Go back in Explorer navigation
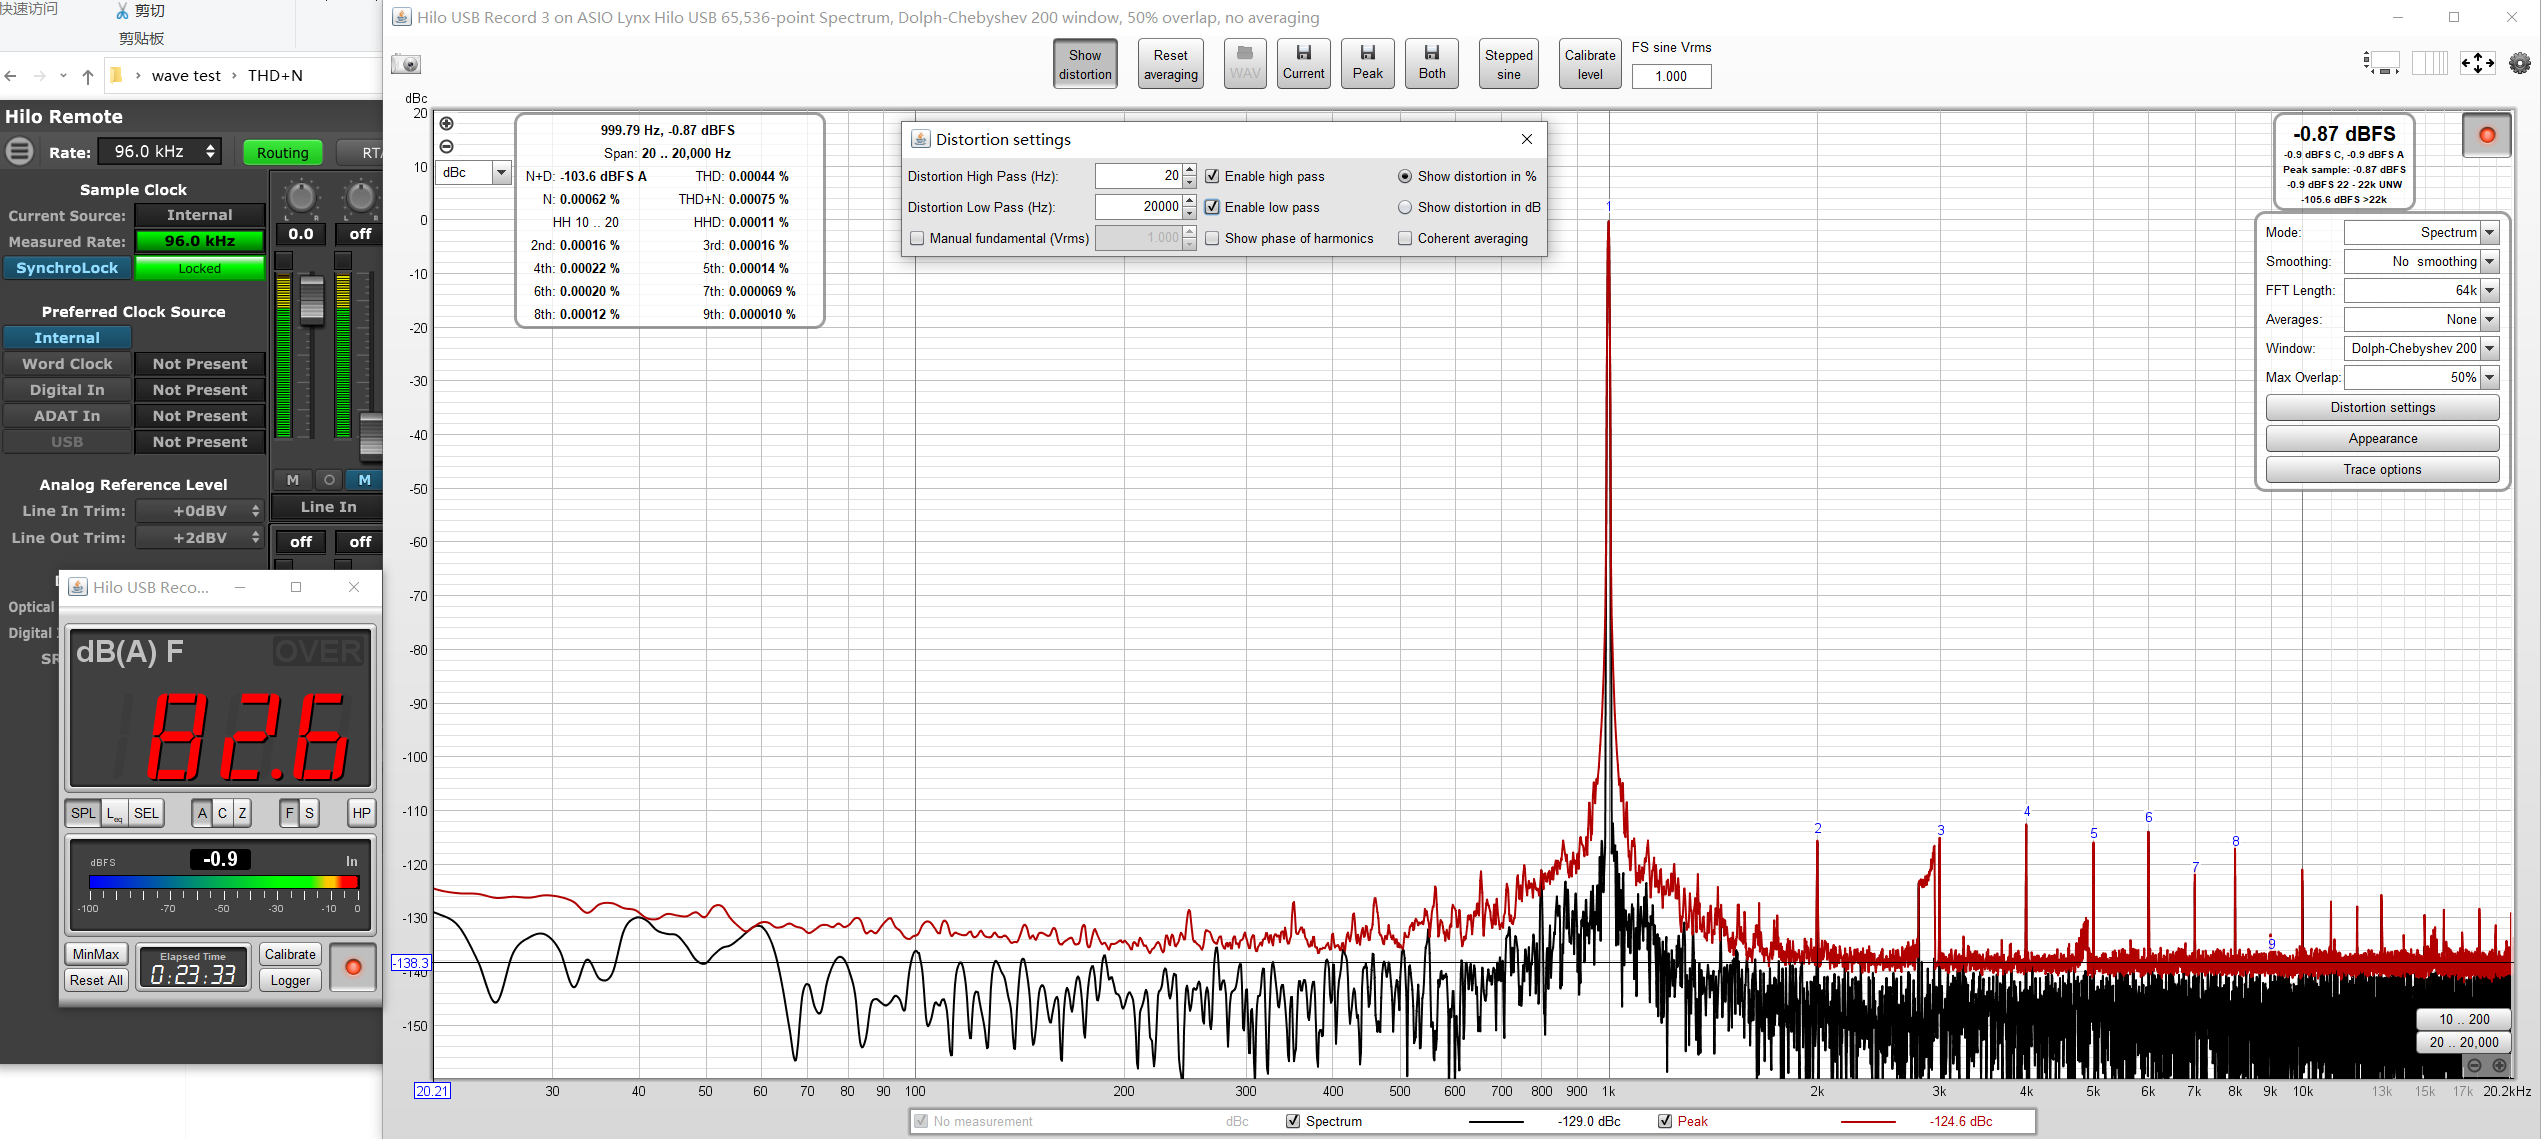Image resolution: width=2541 pixels, height=1139 pixels. point(11,76)
